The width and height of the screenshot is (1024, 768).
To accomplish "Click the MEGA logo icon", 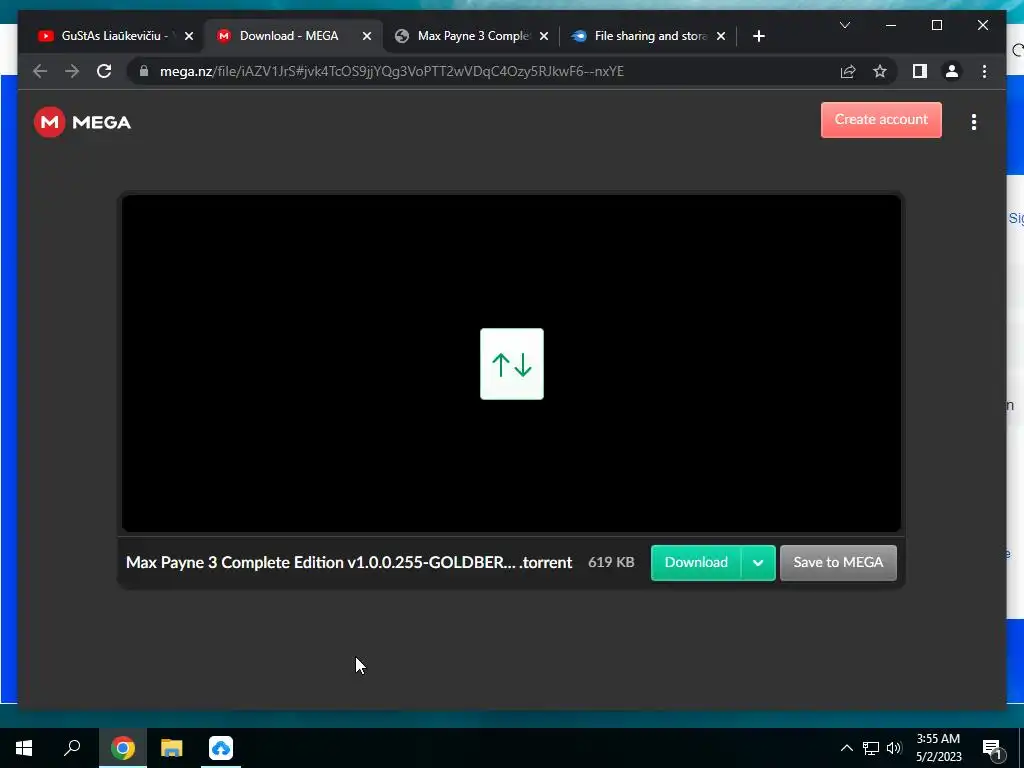I will click(50, 122).
